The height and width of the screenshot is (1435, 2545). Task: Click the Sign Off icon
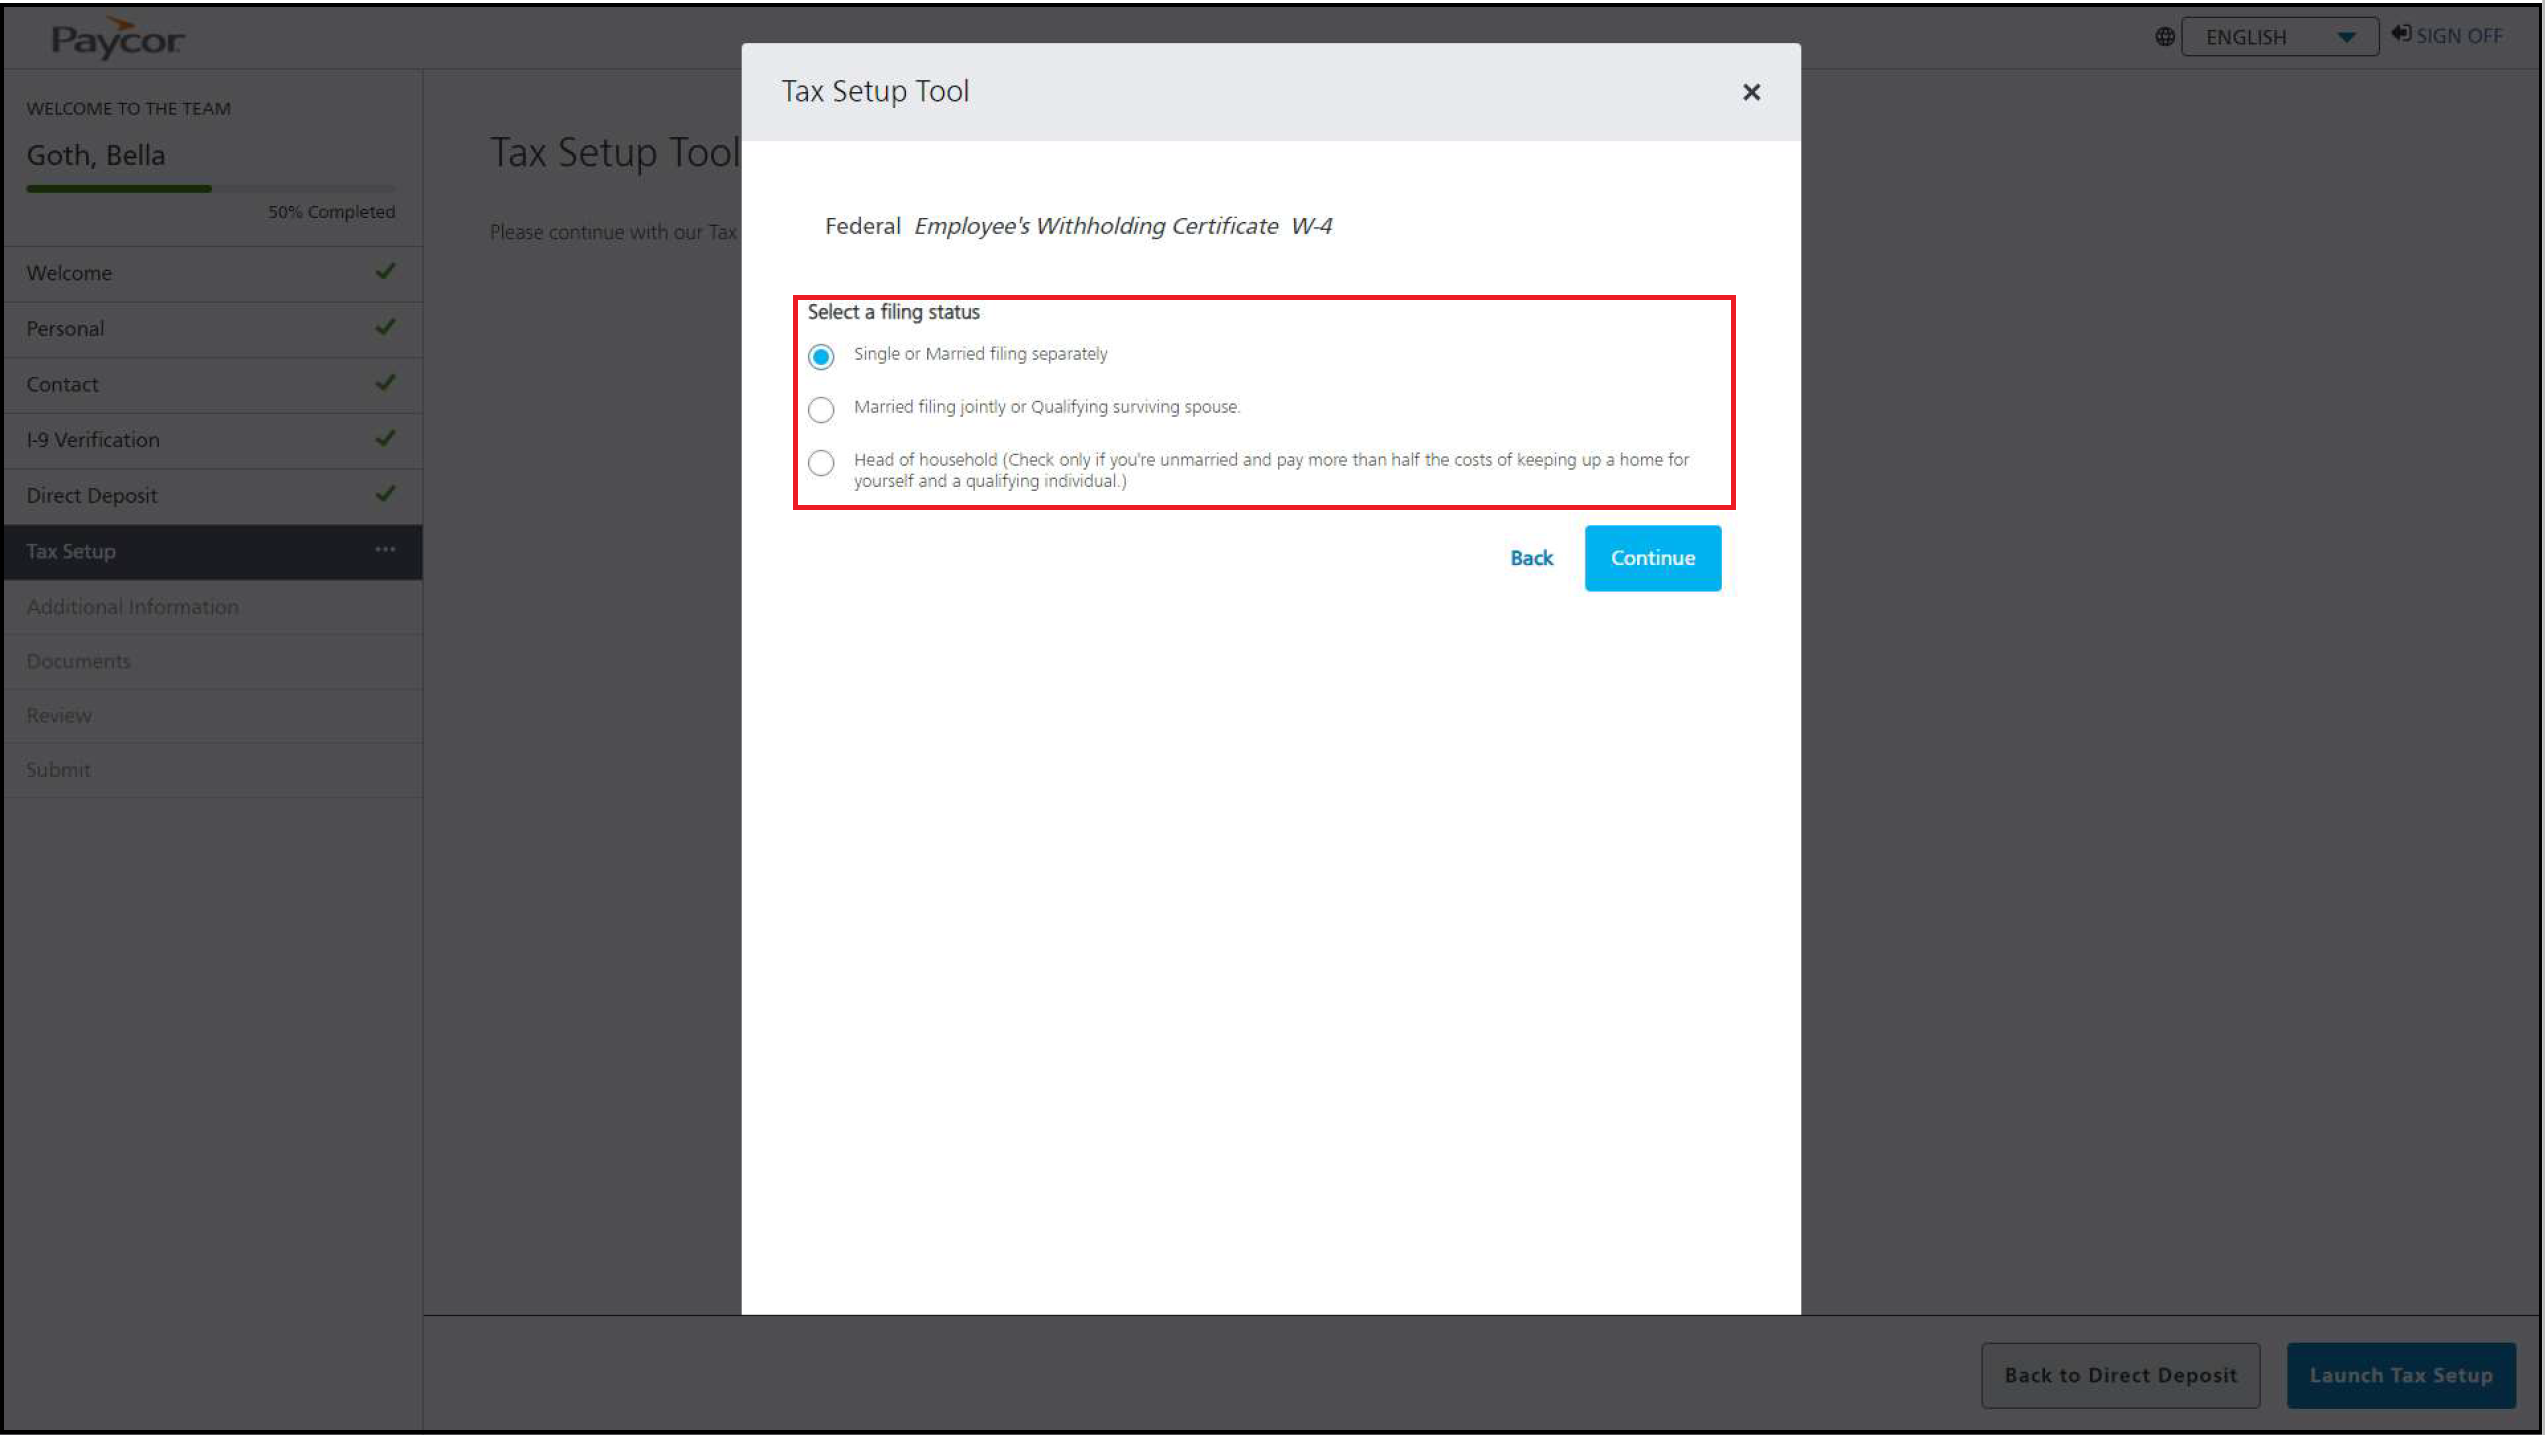[x=2400, y=34]
